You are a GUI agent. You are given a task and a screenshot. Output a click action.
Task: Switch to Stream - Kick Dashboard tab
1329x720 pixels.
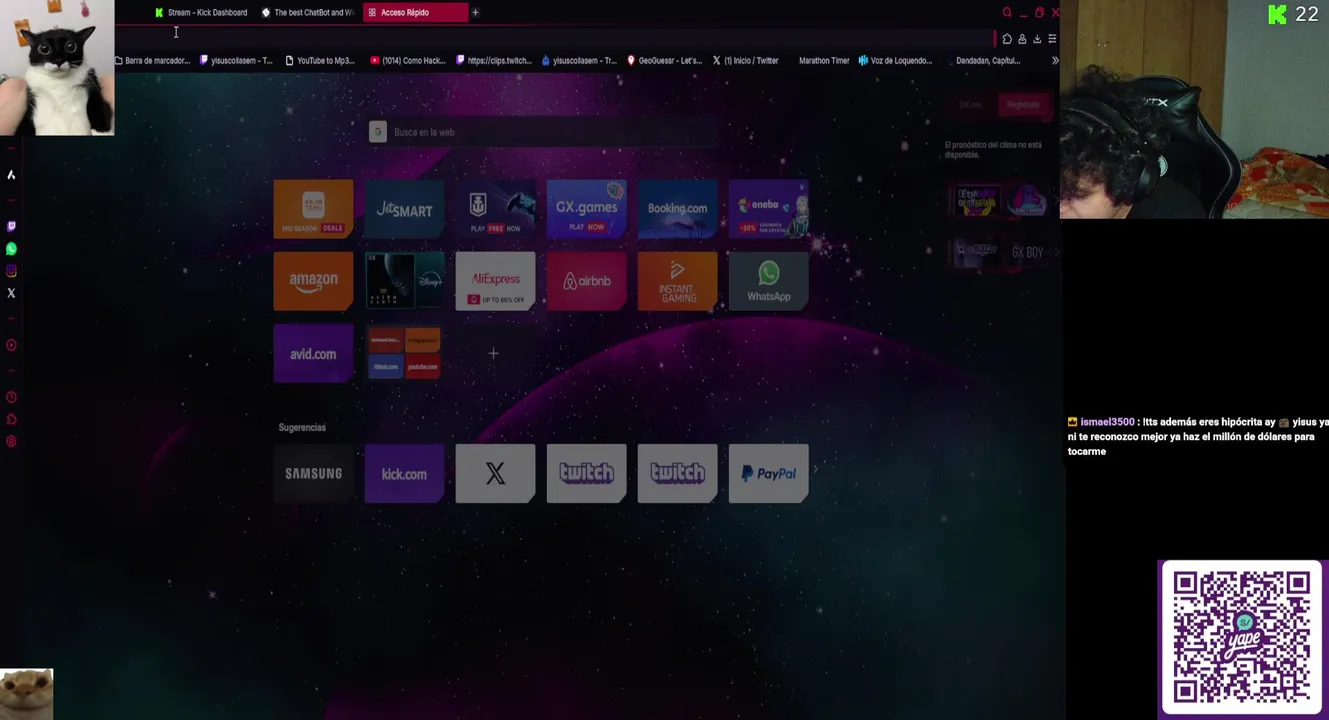201,13
